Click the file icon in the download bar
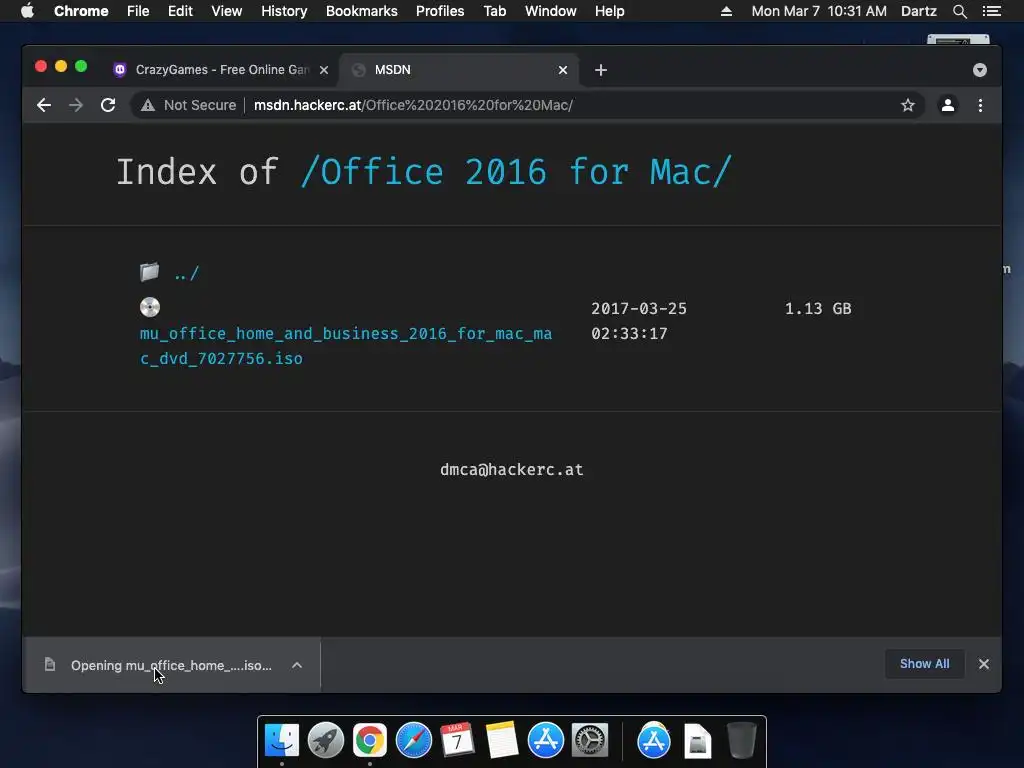This screenshot has width=1024, height=768. [50, 665]
